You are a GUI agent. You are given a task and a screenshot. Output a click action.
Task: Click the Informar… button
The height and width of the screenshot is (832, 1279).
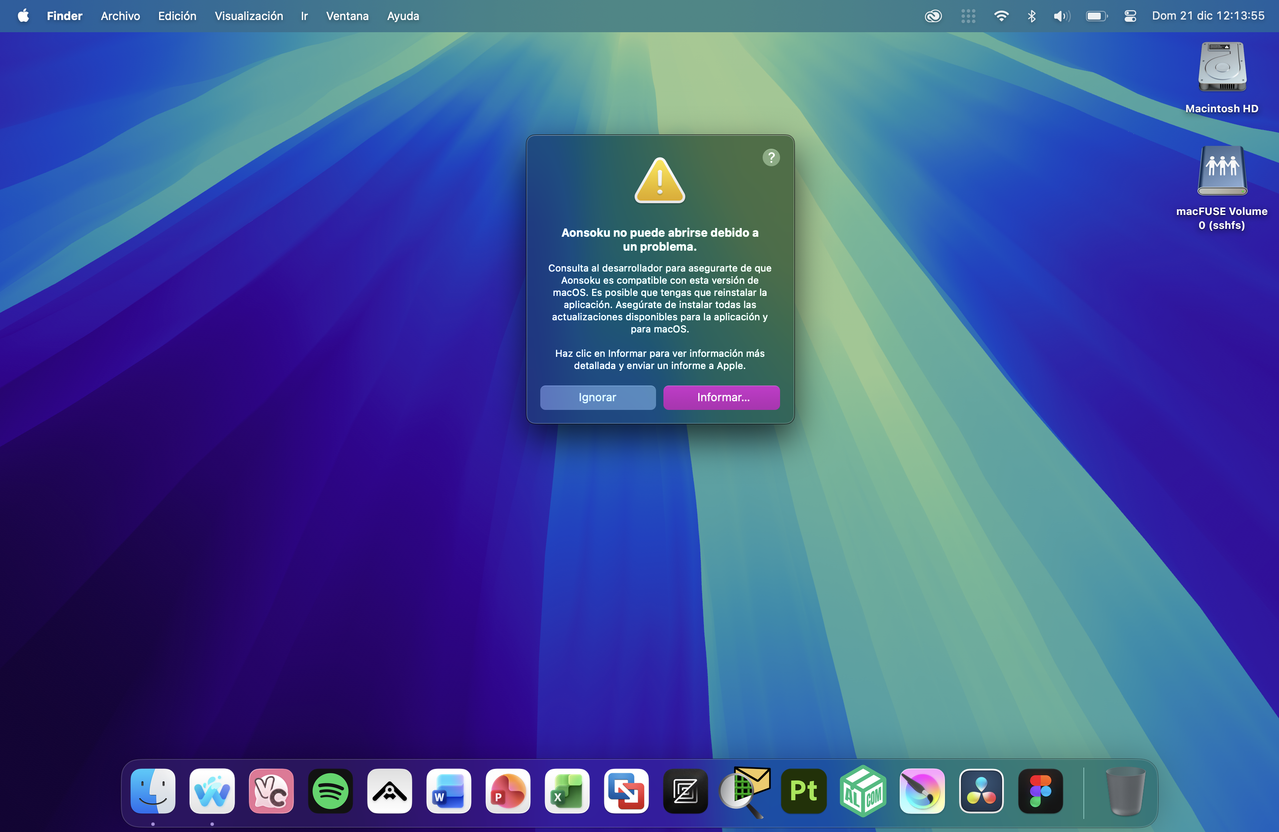[x=721, y=397]
